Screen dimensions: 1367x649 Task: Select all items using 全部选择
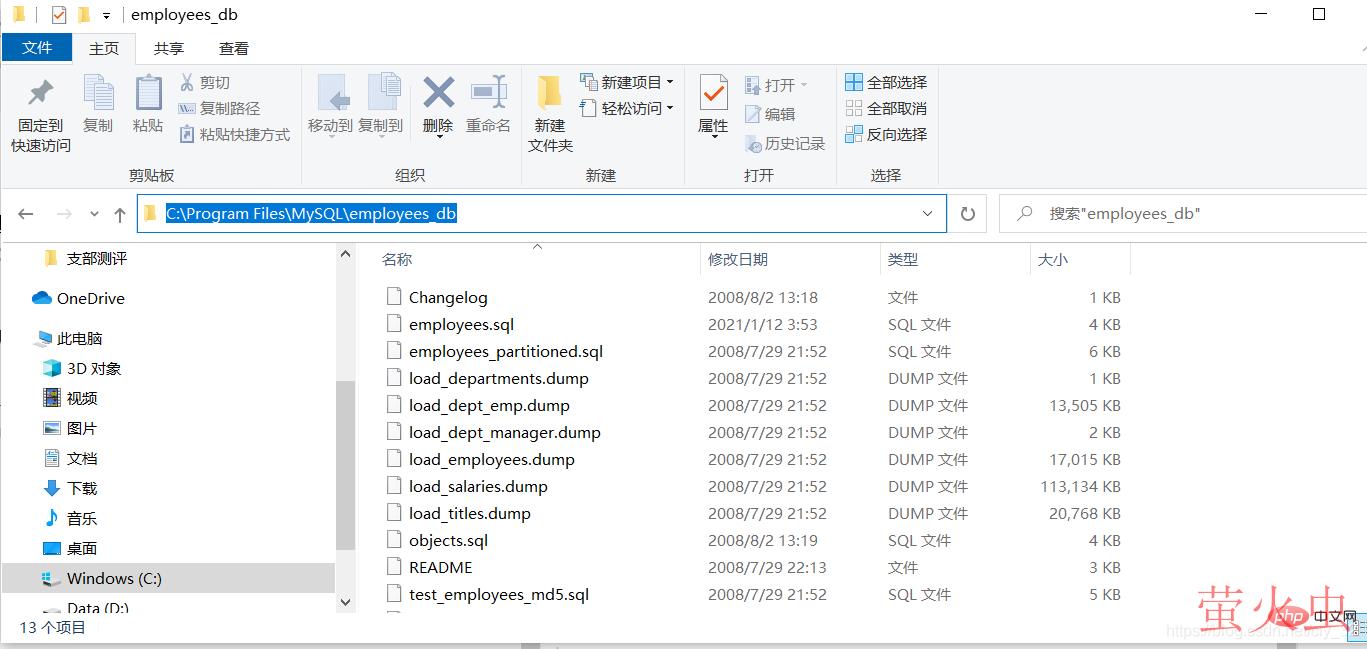[886, 82]
